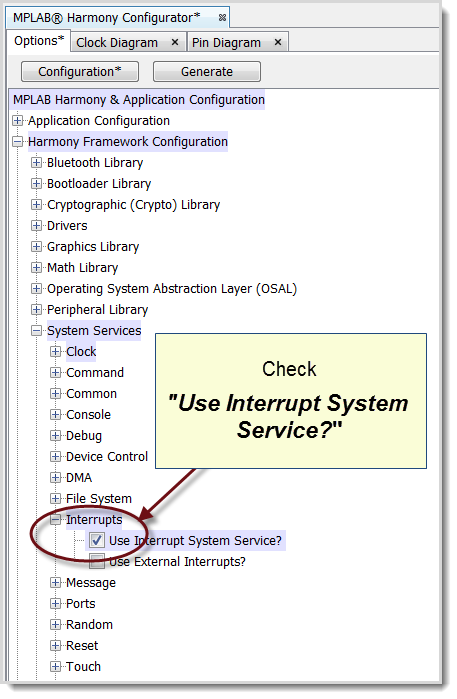Switch to the Clock Diagram tab
Image resolution: width=457 pixels, height=699 pixels.
coord(117,43)
